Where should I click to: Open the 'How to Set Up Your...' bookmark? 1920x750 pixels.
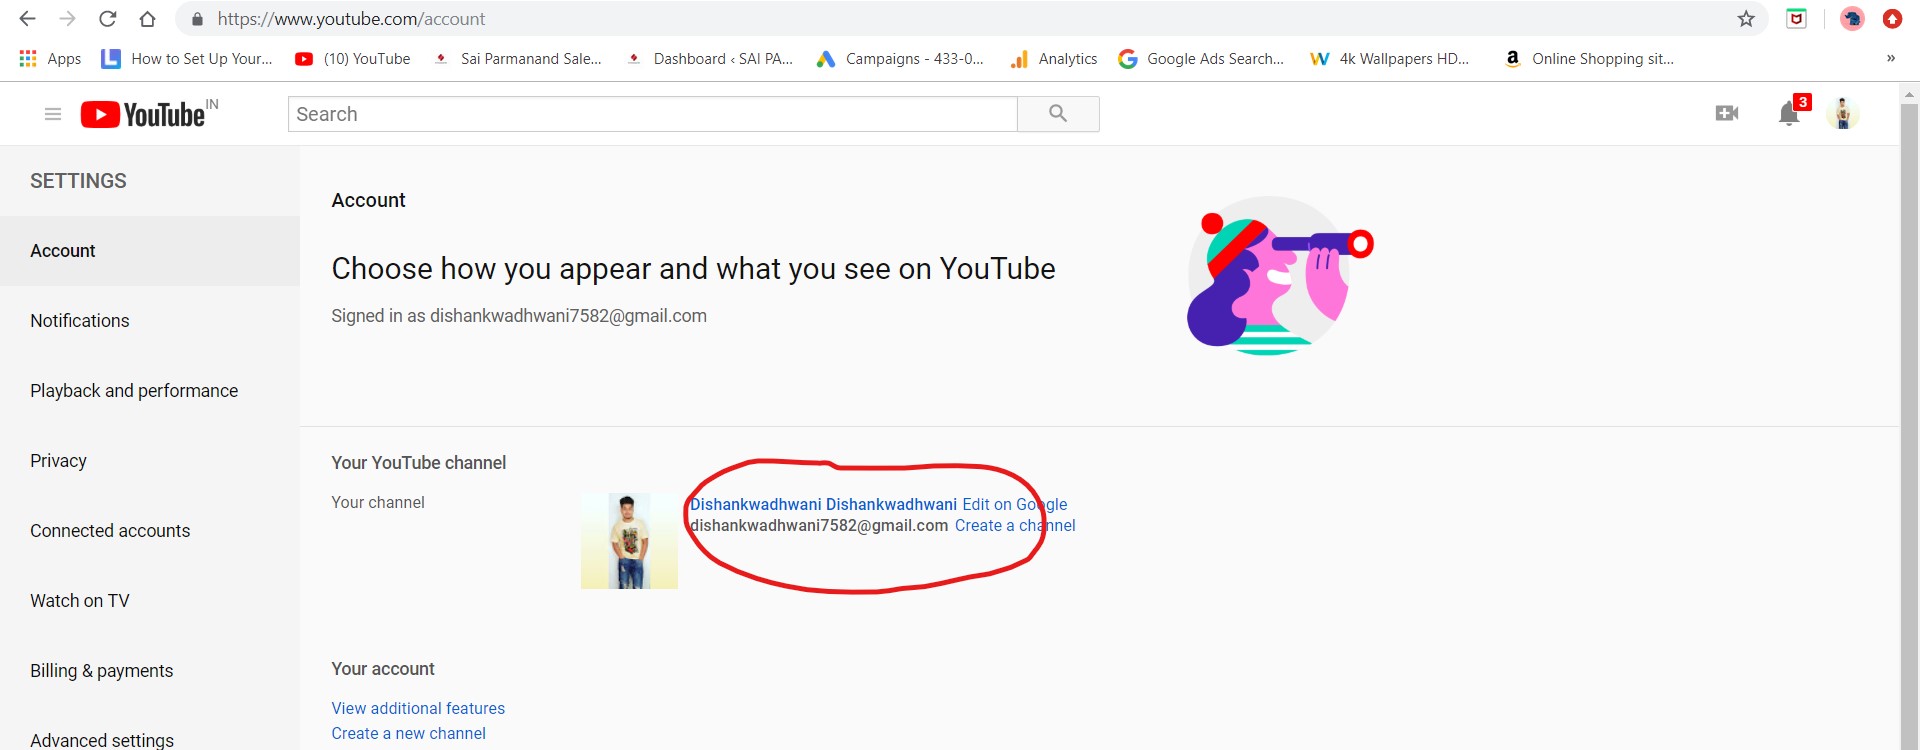coord(187,59)
